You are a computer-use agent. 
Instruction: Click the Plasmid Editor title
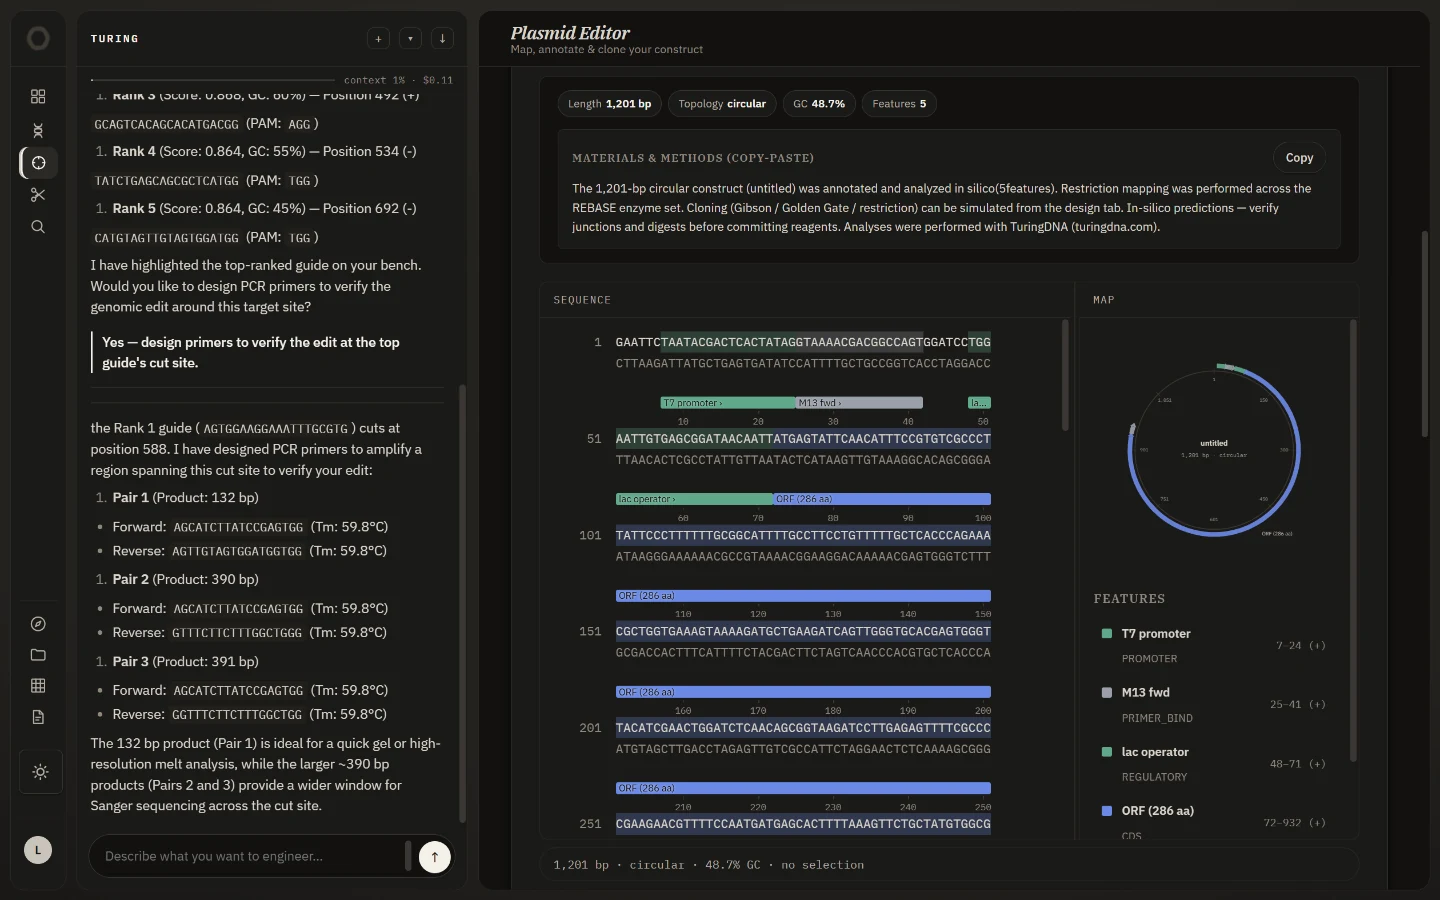[x=570, y=33]
